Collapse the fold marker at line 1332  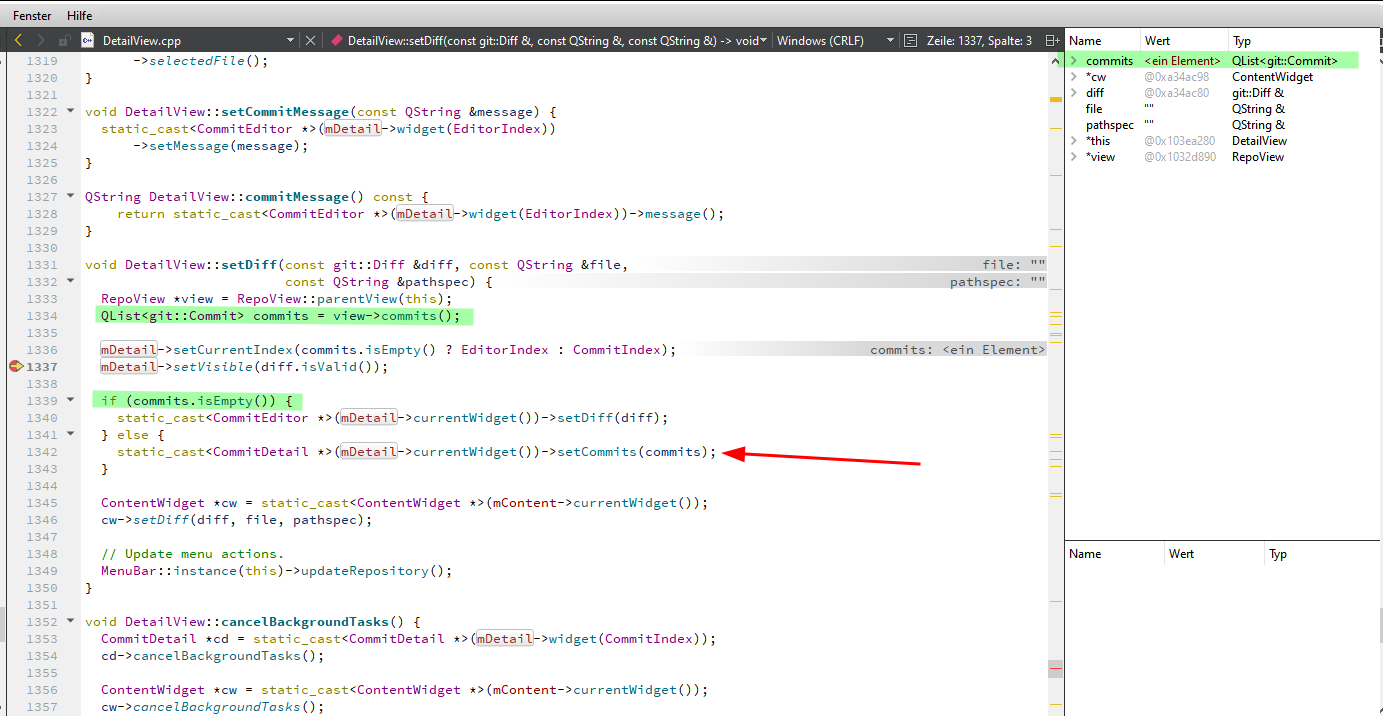point(70,281)
